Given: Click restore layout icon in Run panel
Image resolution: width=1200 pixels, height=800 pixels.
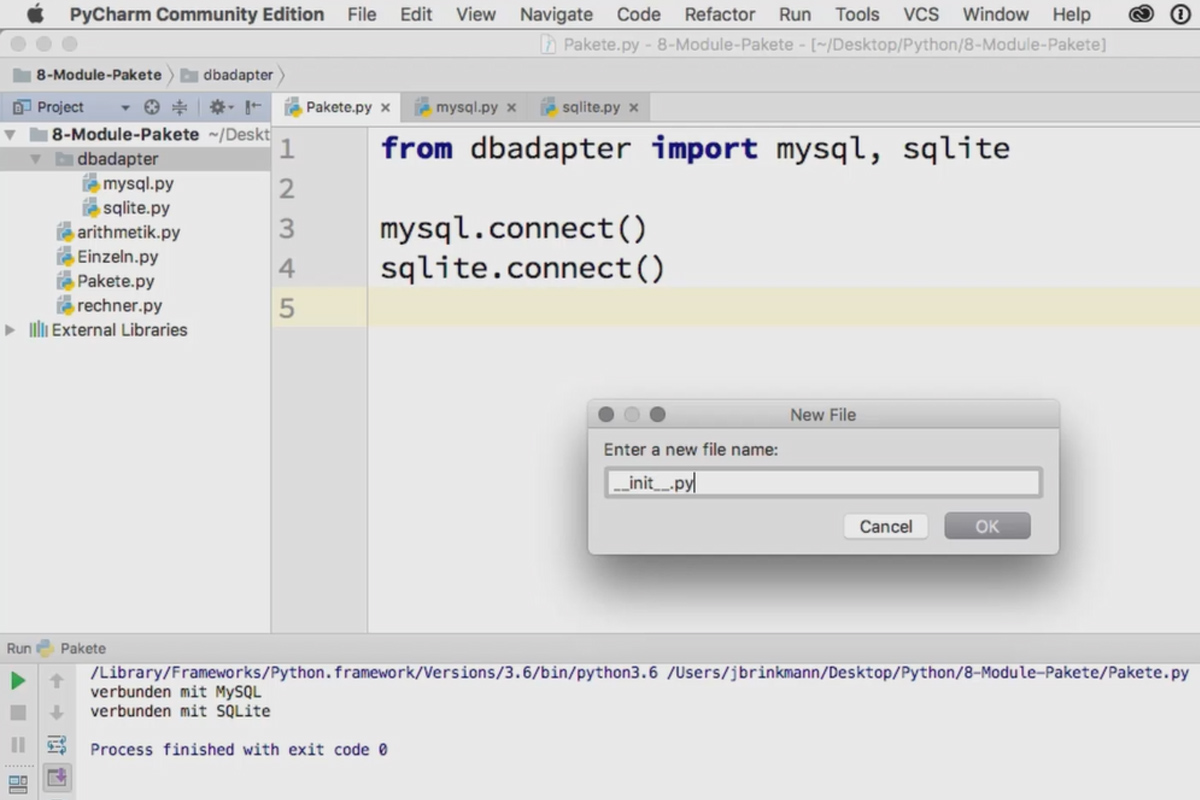Looking at the screenshot, I should click(x=18, y=785).
